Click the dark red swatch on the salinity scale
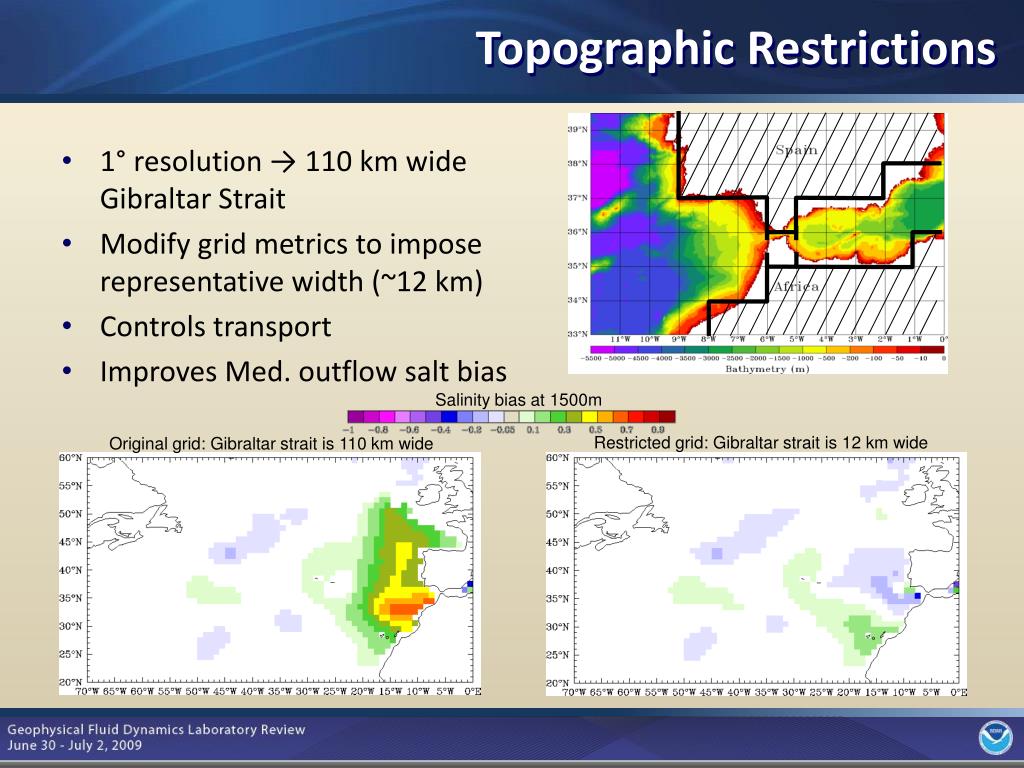Image resolution: width=1024 pixels, height=768 pixels. point(667,417)
